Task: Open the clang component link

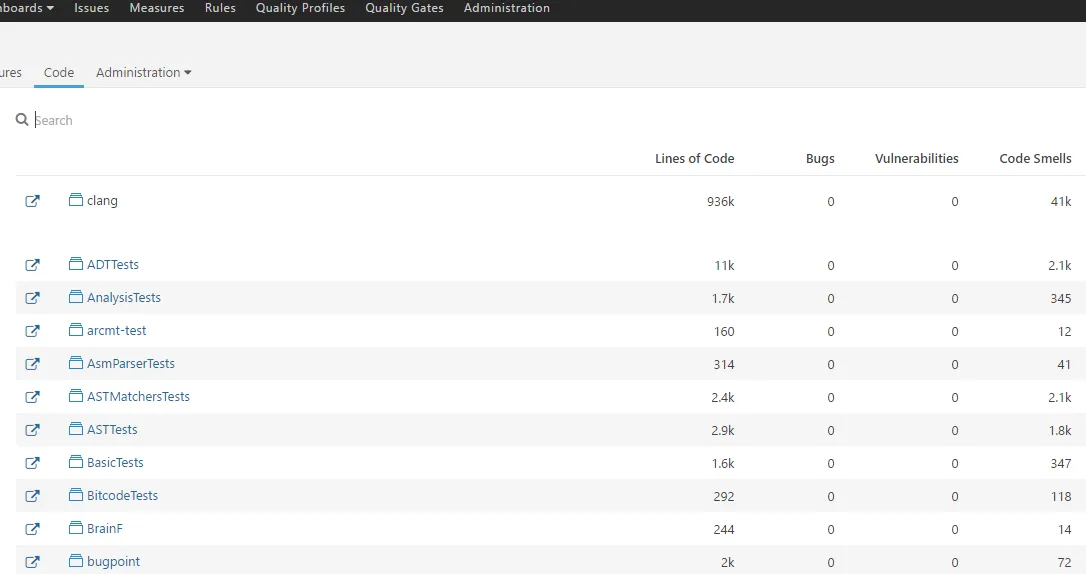Action: (x=103, y=201)
